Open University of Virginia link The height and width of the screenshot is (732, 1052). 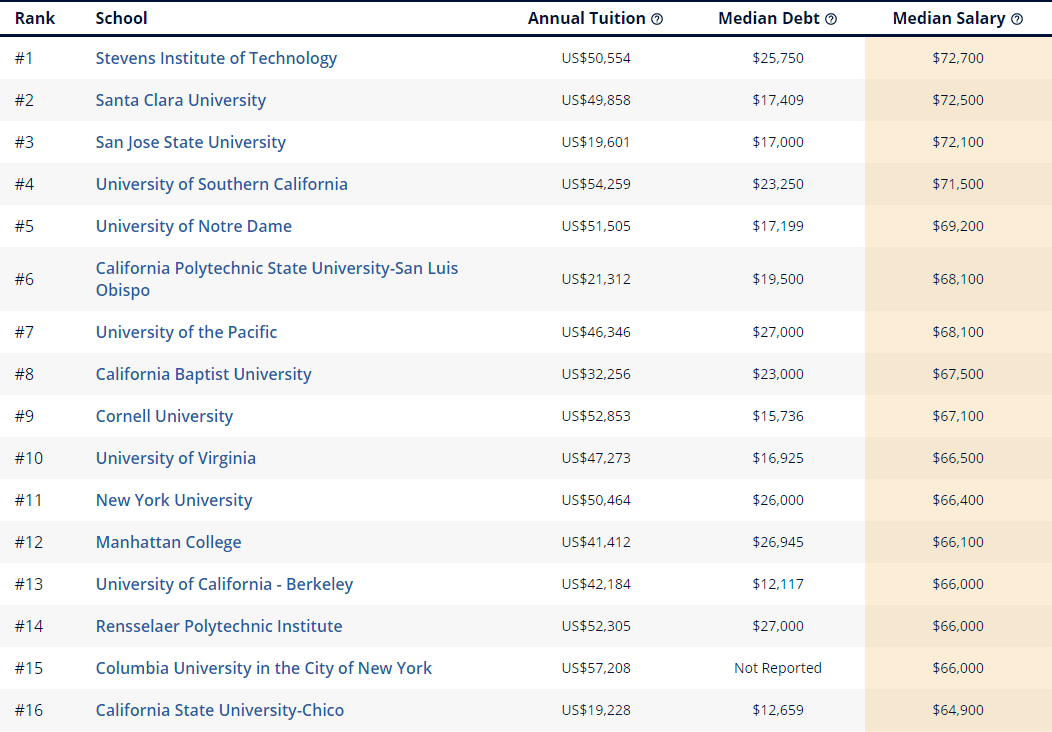[x=176, y=458]
